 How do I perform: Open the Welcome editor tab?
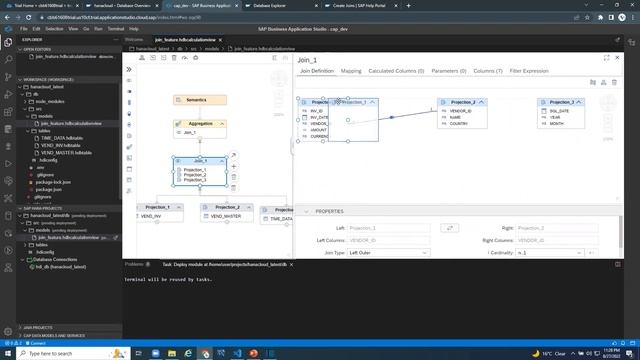[x=134, y=40]
